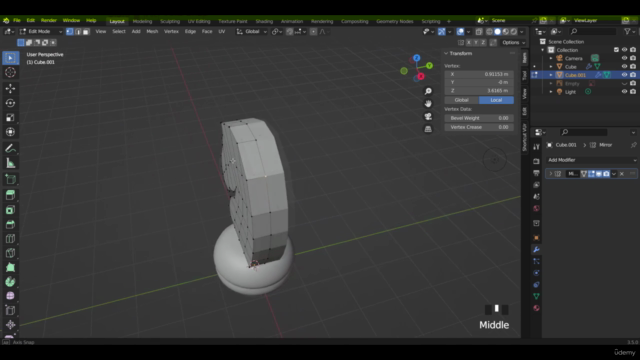The width and height of the screenshot is (640, 360).
Task: Expand Cube.001 in outliner
Action: point(551,75)
